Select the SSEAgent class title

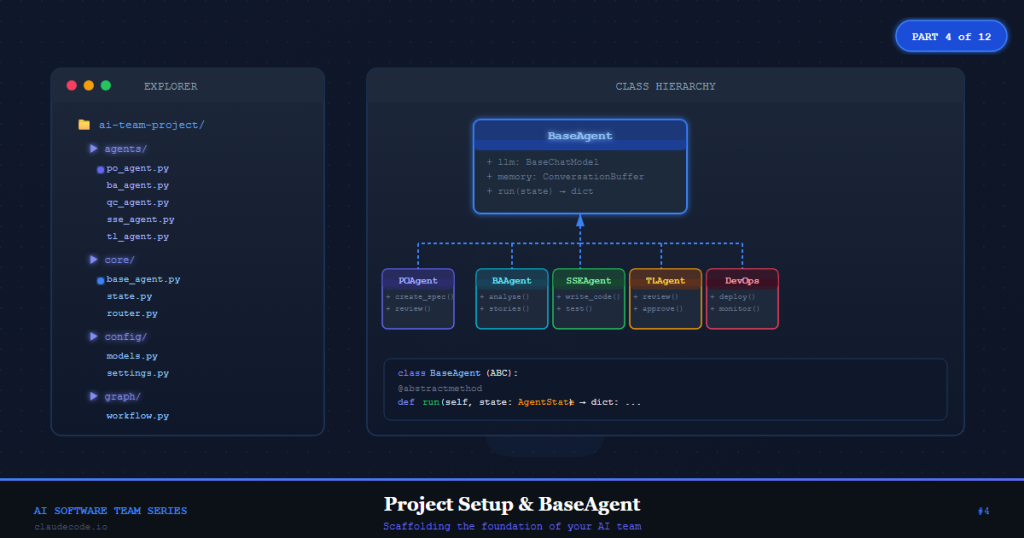coord(588,281)
